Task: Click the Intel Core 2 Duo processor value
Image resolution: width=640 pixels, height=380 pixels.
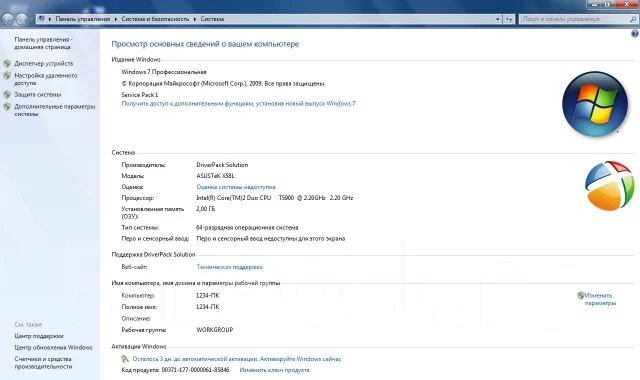Action: pos(275,198)
